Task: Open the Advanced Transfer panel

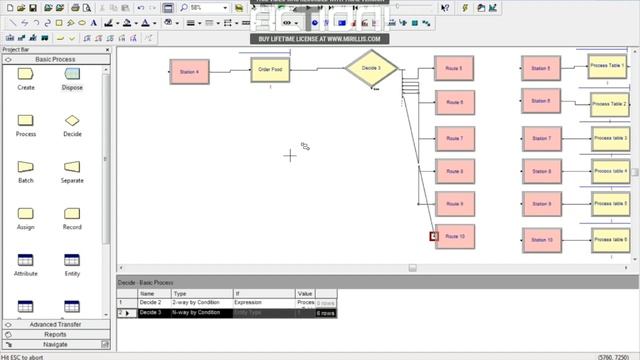Action: 56,324
